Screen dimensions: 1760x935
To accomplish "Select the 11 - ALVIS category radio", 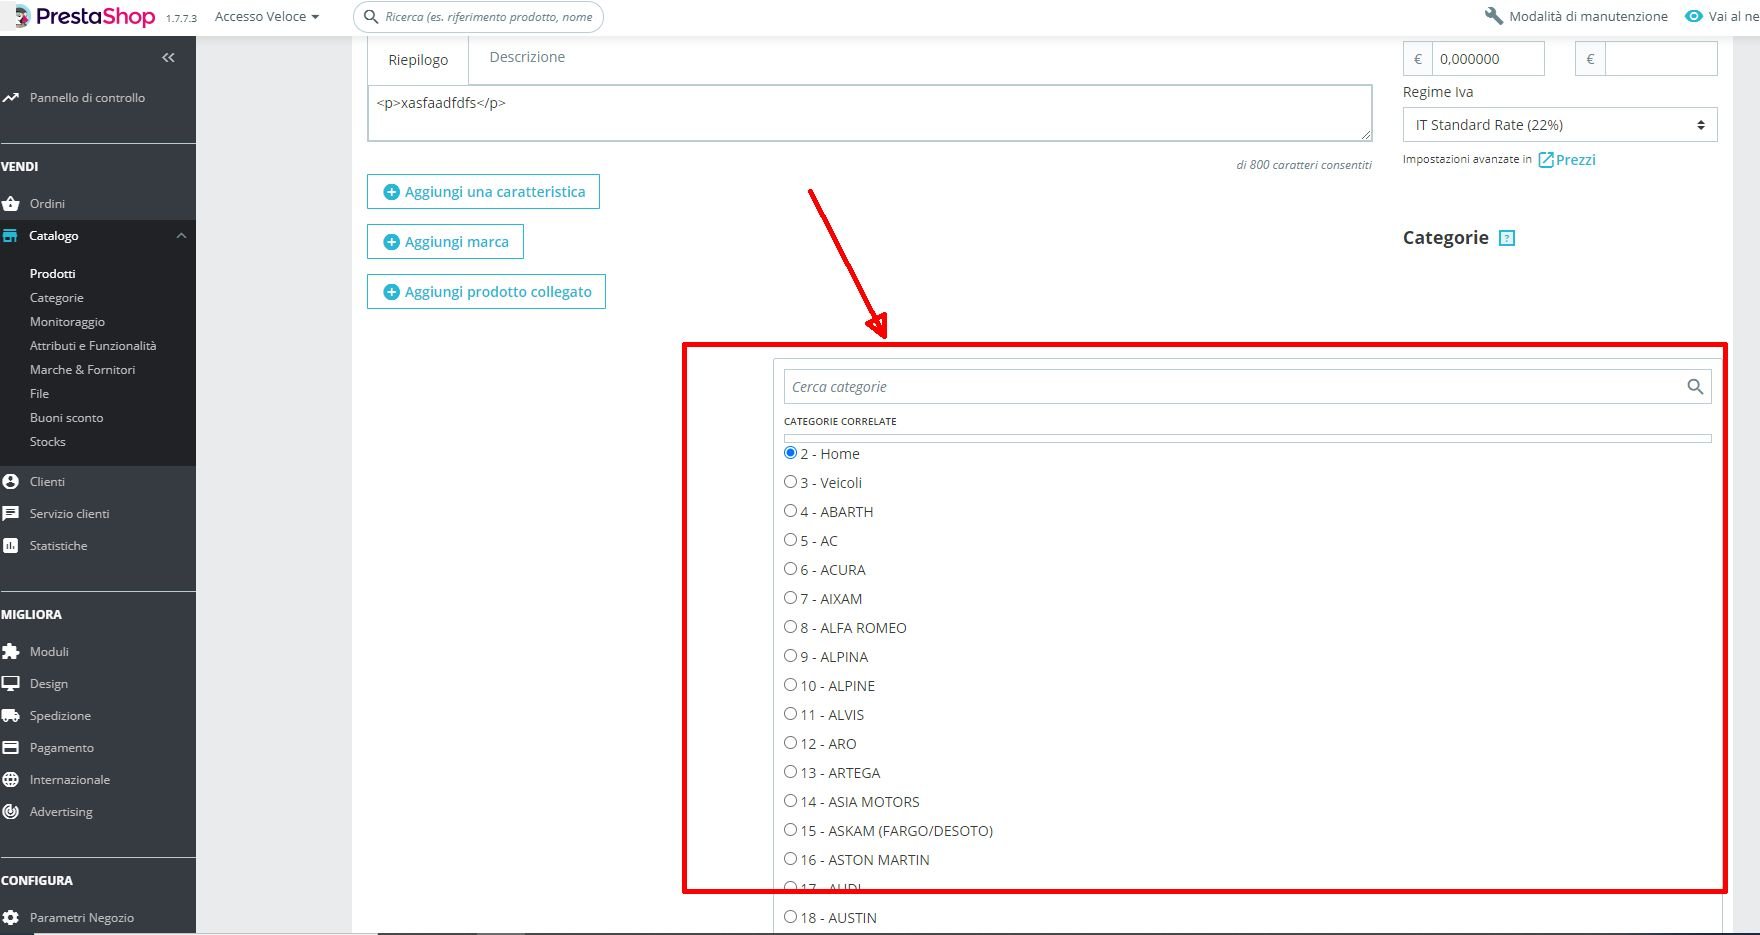I will [x=791, y=714].
